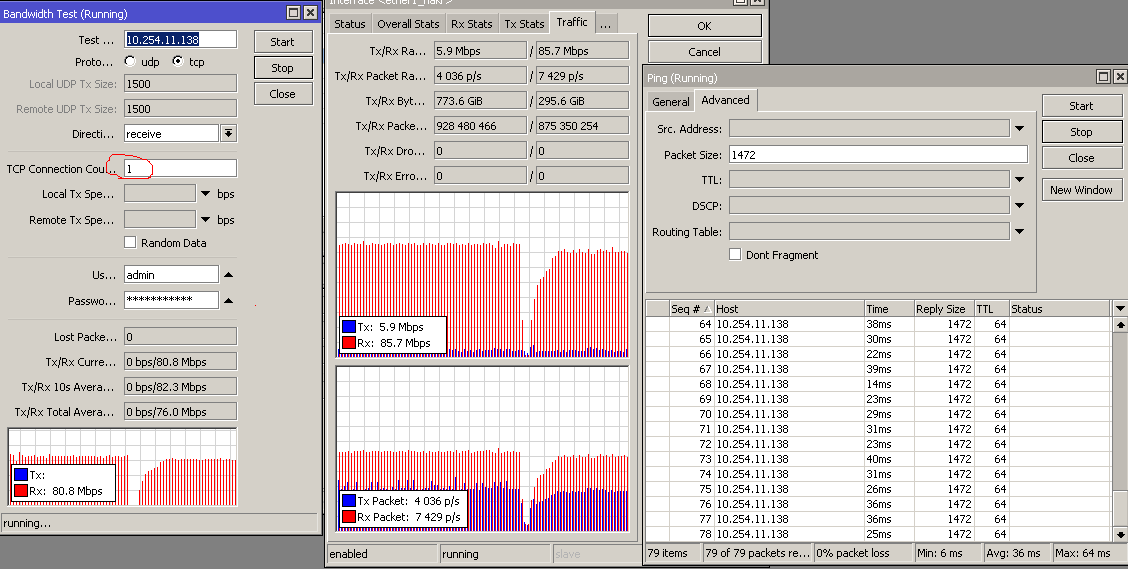Image resolution: width=1128 pixels, height=569 pixels.
Task: Open the Direction dropdown arrow
Action: [228, 134]
